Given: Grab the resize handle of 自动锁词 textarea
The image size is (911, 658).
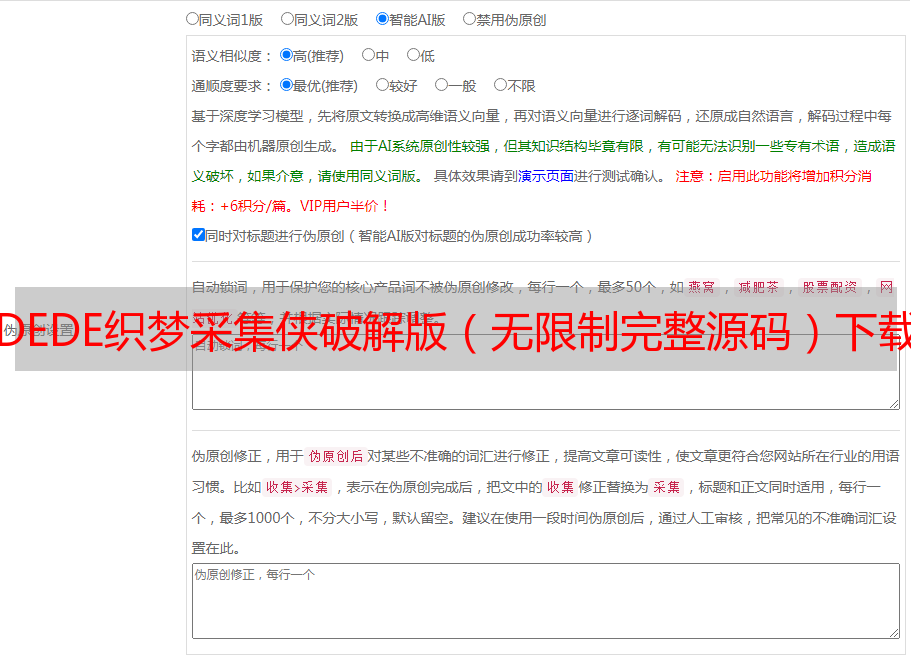Looking at the screenshot, I should point(894,404).
